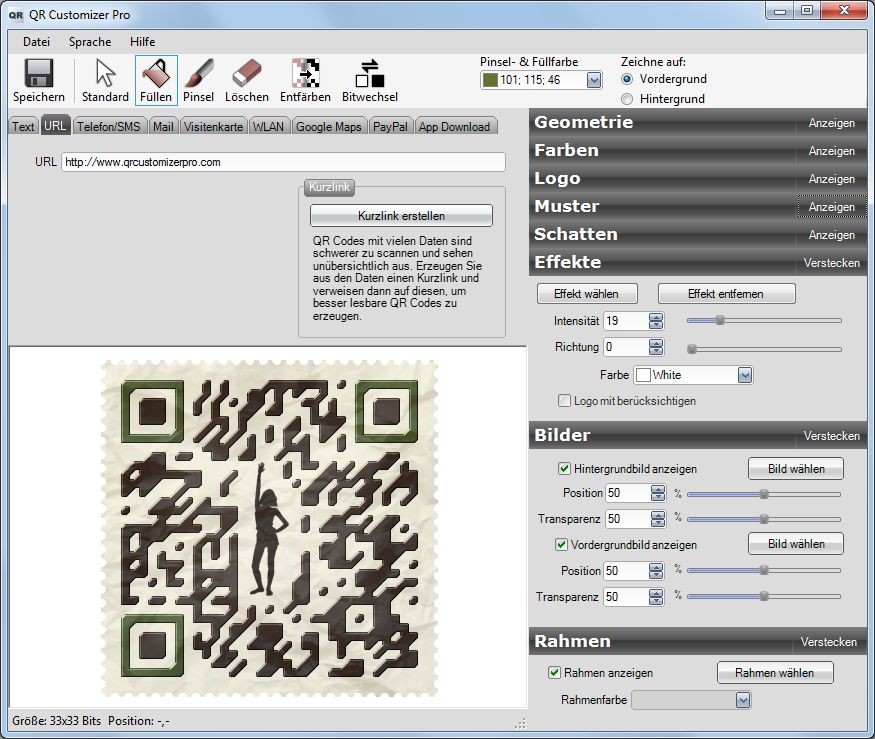Image resolution: width=875 pixels, height=739 pixels.
Task: Switch to the Text tab
Action: (23, 127)
